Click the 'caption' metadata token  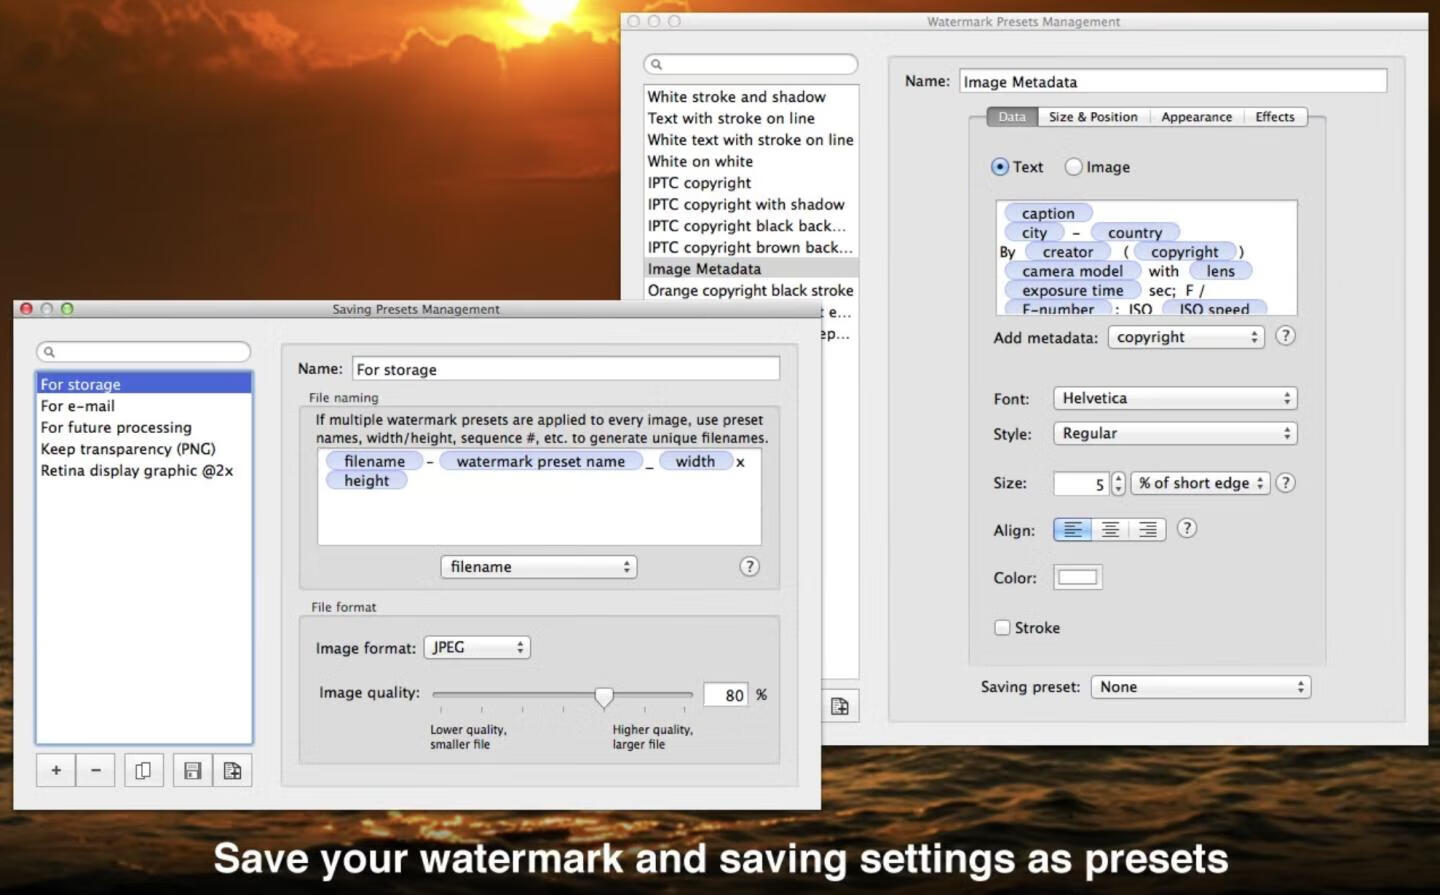point(1048,213)
